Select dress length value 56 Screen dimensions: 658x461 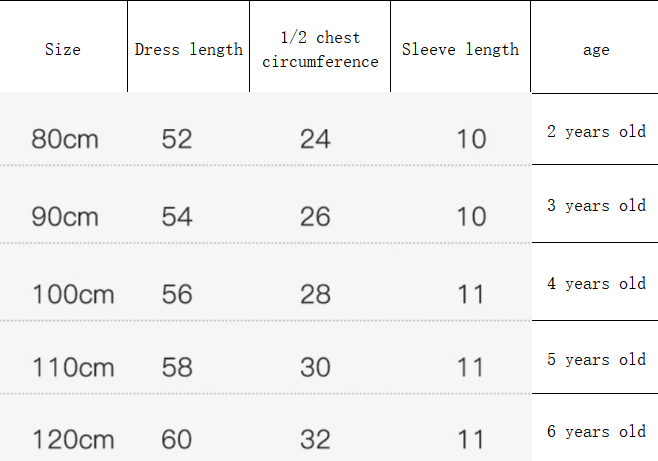(177, 294)
